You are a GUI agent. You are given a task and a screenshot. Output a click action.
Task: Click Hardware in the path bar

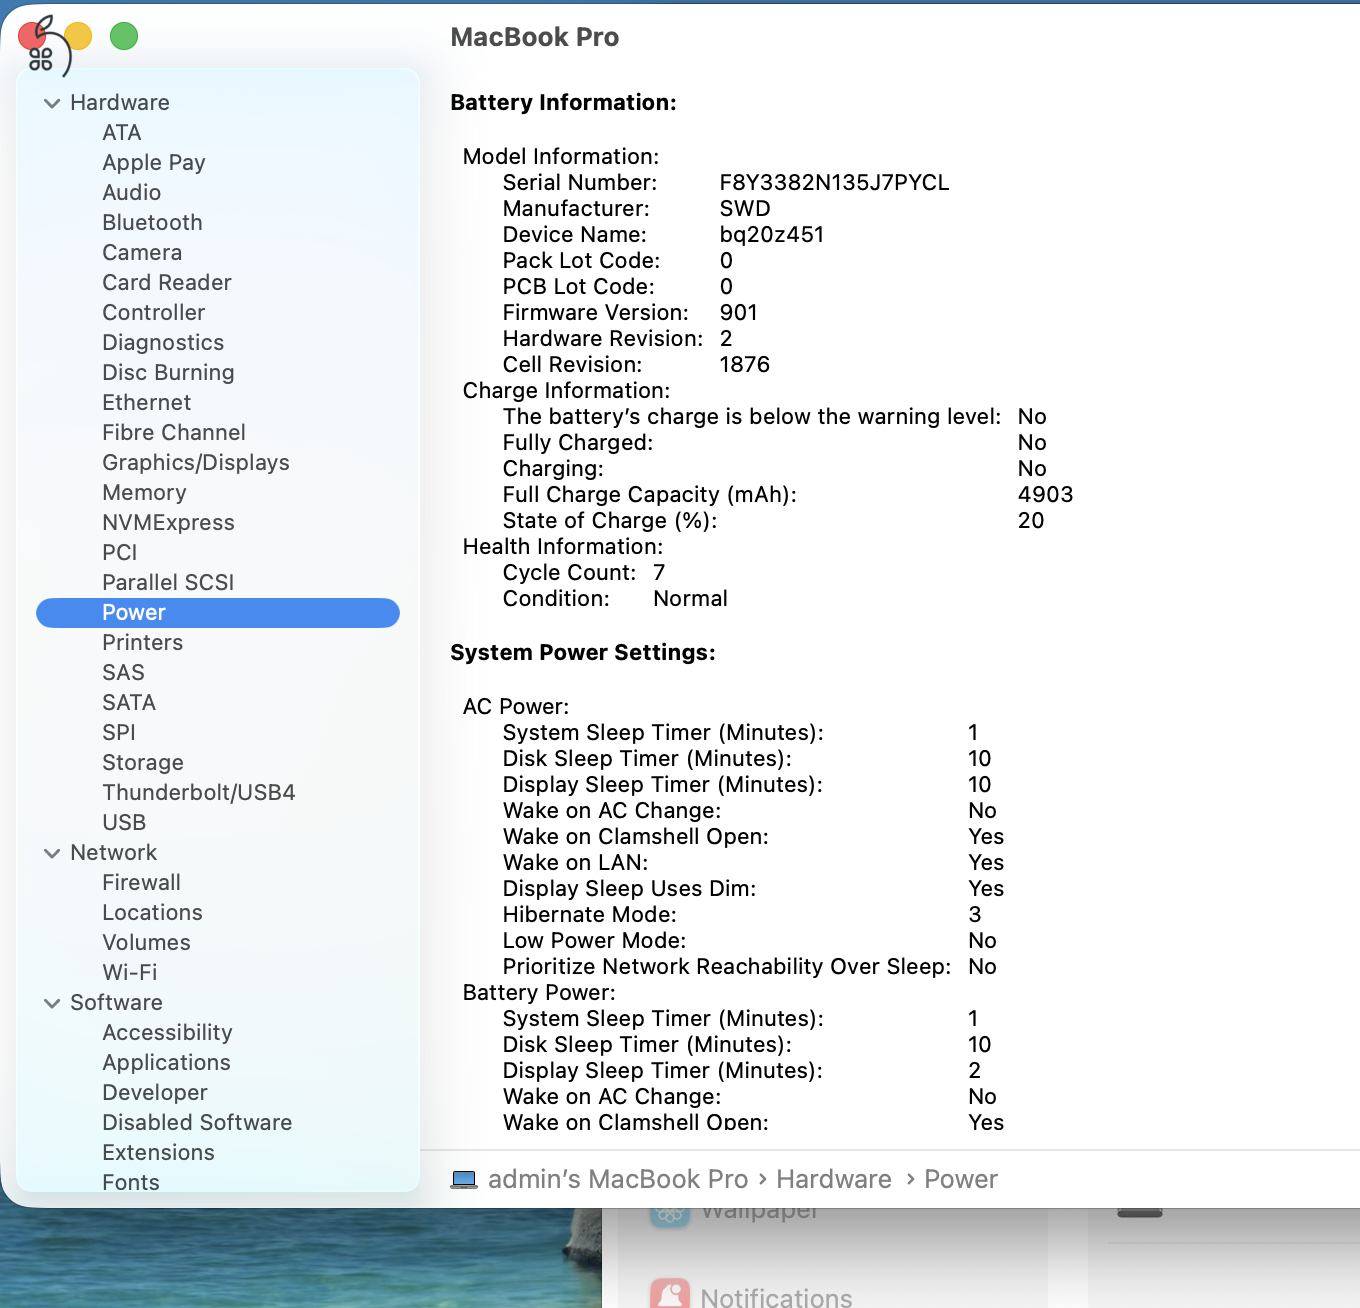[x=834, y=1180]
